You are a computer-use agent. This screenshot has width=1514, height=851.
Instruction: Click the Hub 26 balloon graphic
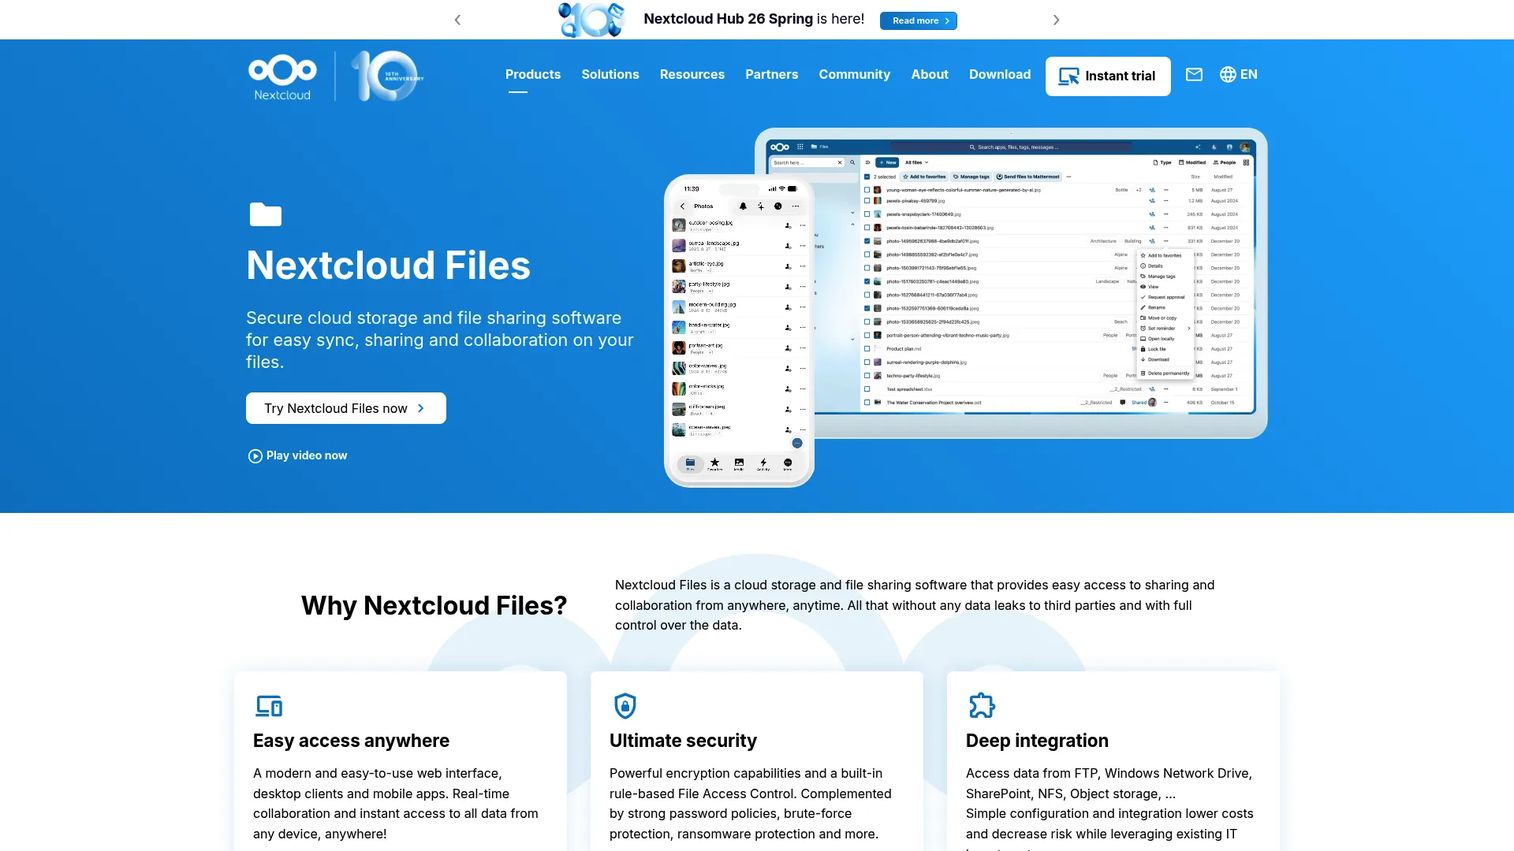point(591,20)
